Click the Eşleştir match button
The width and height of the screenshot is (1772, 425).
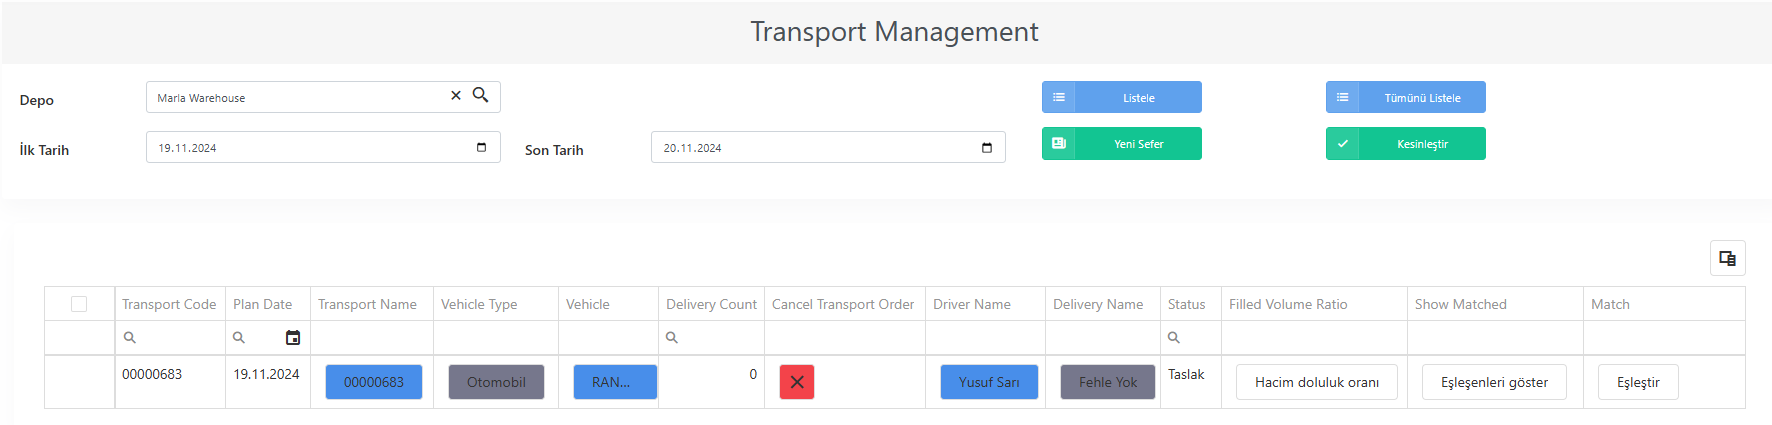point(1638,382)
